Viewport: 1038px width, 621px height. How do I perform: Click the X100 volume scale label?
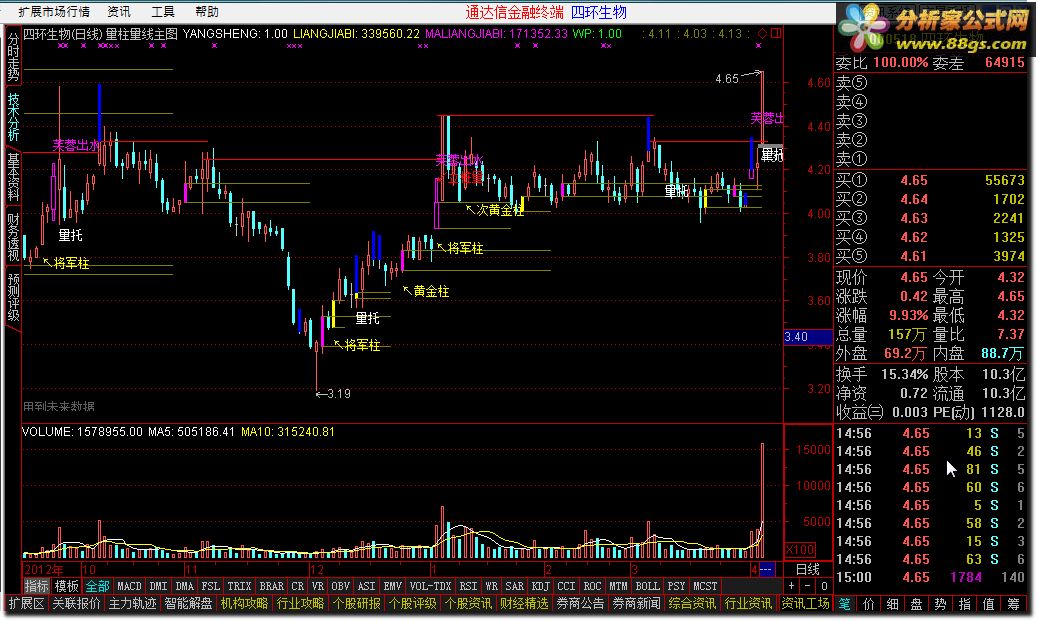[x=800, y=549]
